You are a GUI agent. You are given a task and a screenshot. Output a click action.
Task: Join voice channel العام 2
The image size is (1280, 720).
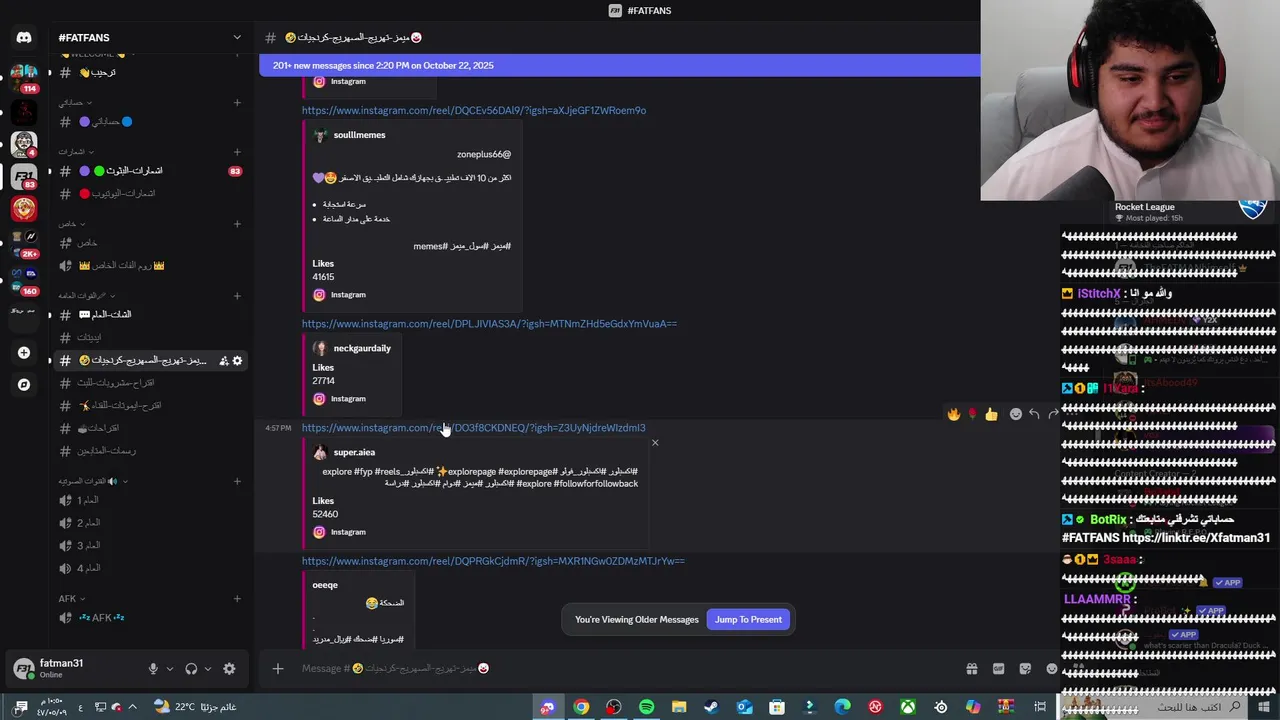pos(150,523)
